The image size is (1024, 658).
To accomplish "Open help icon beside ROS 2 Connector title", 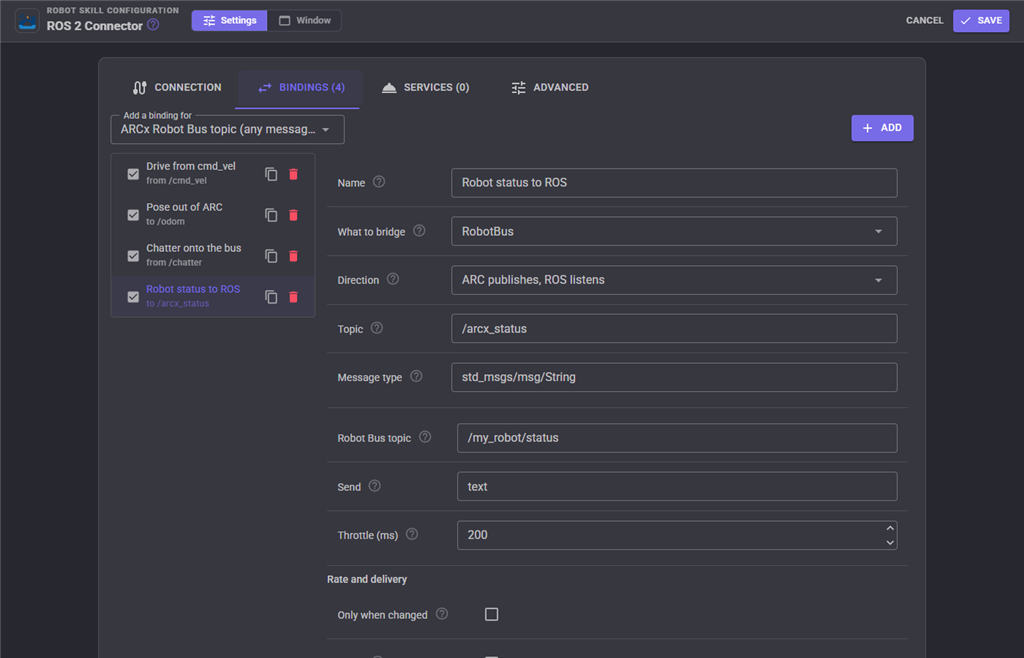I will pyautogui.click(x=153, y=25).
